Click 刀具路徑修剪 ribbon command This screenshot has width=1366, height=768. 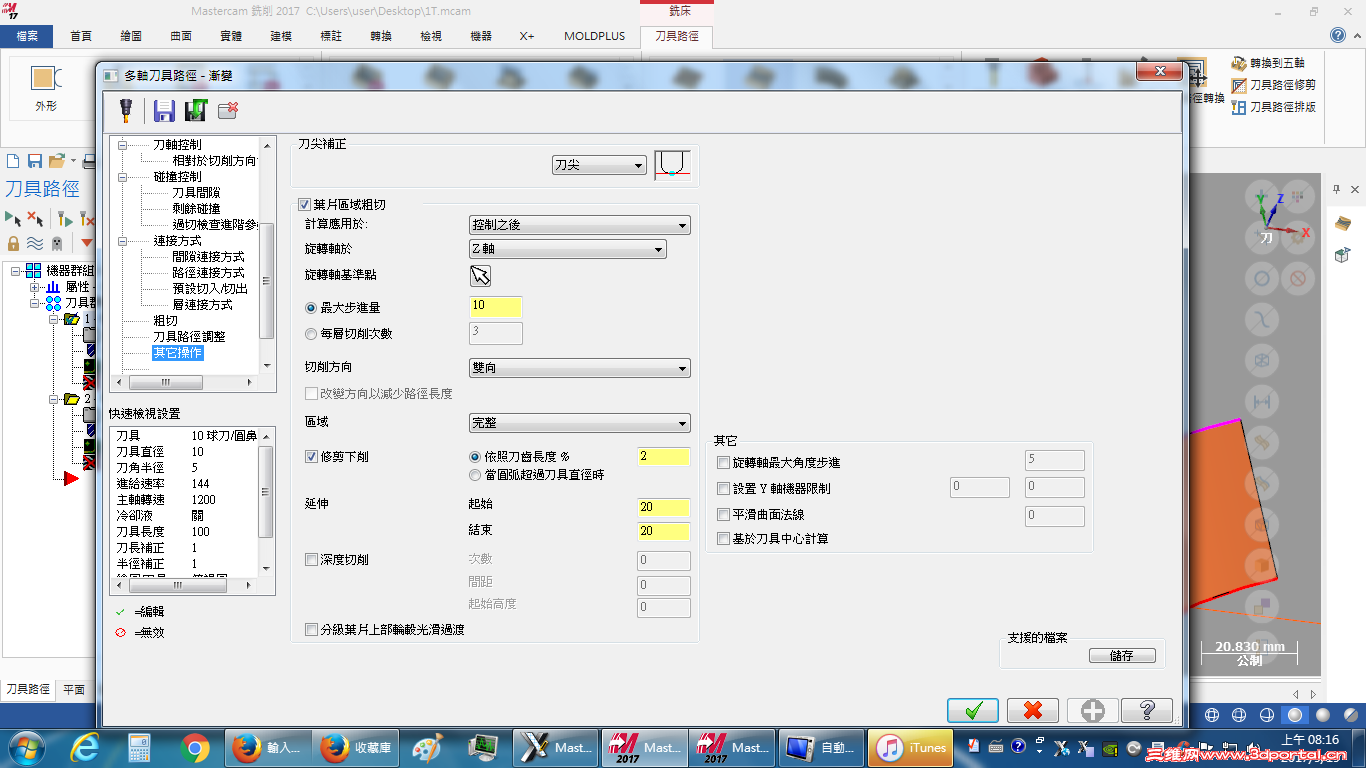pyautogui.click(x=1274, y=85)
